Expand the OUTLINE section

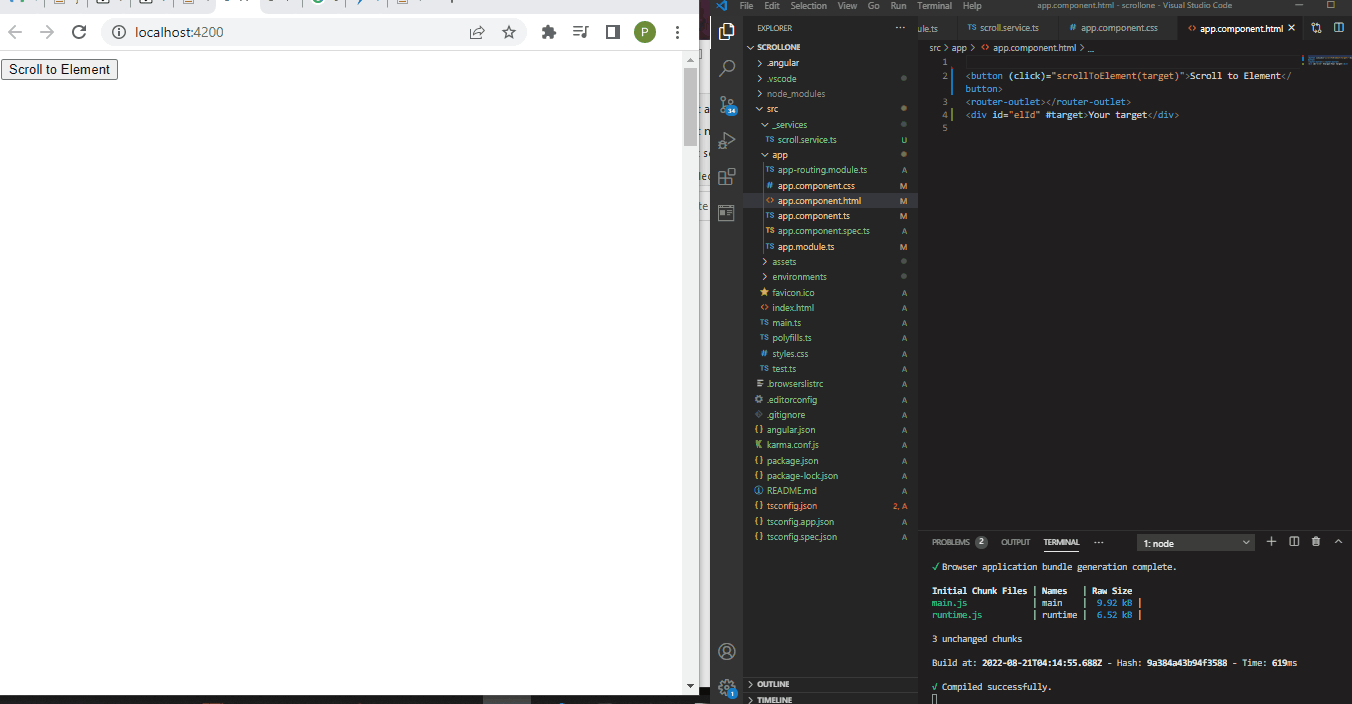click(x=830, y=684)
